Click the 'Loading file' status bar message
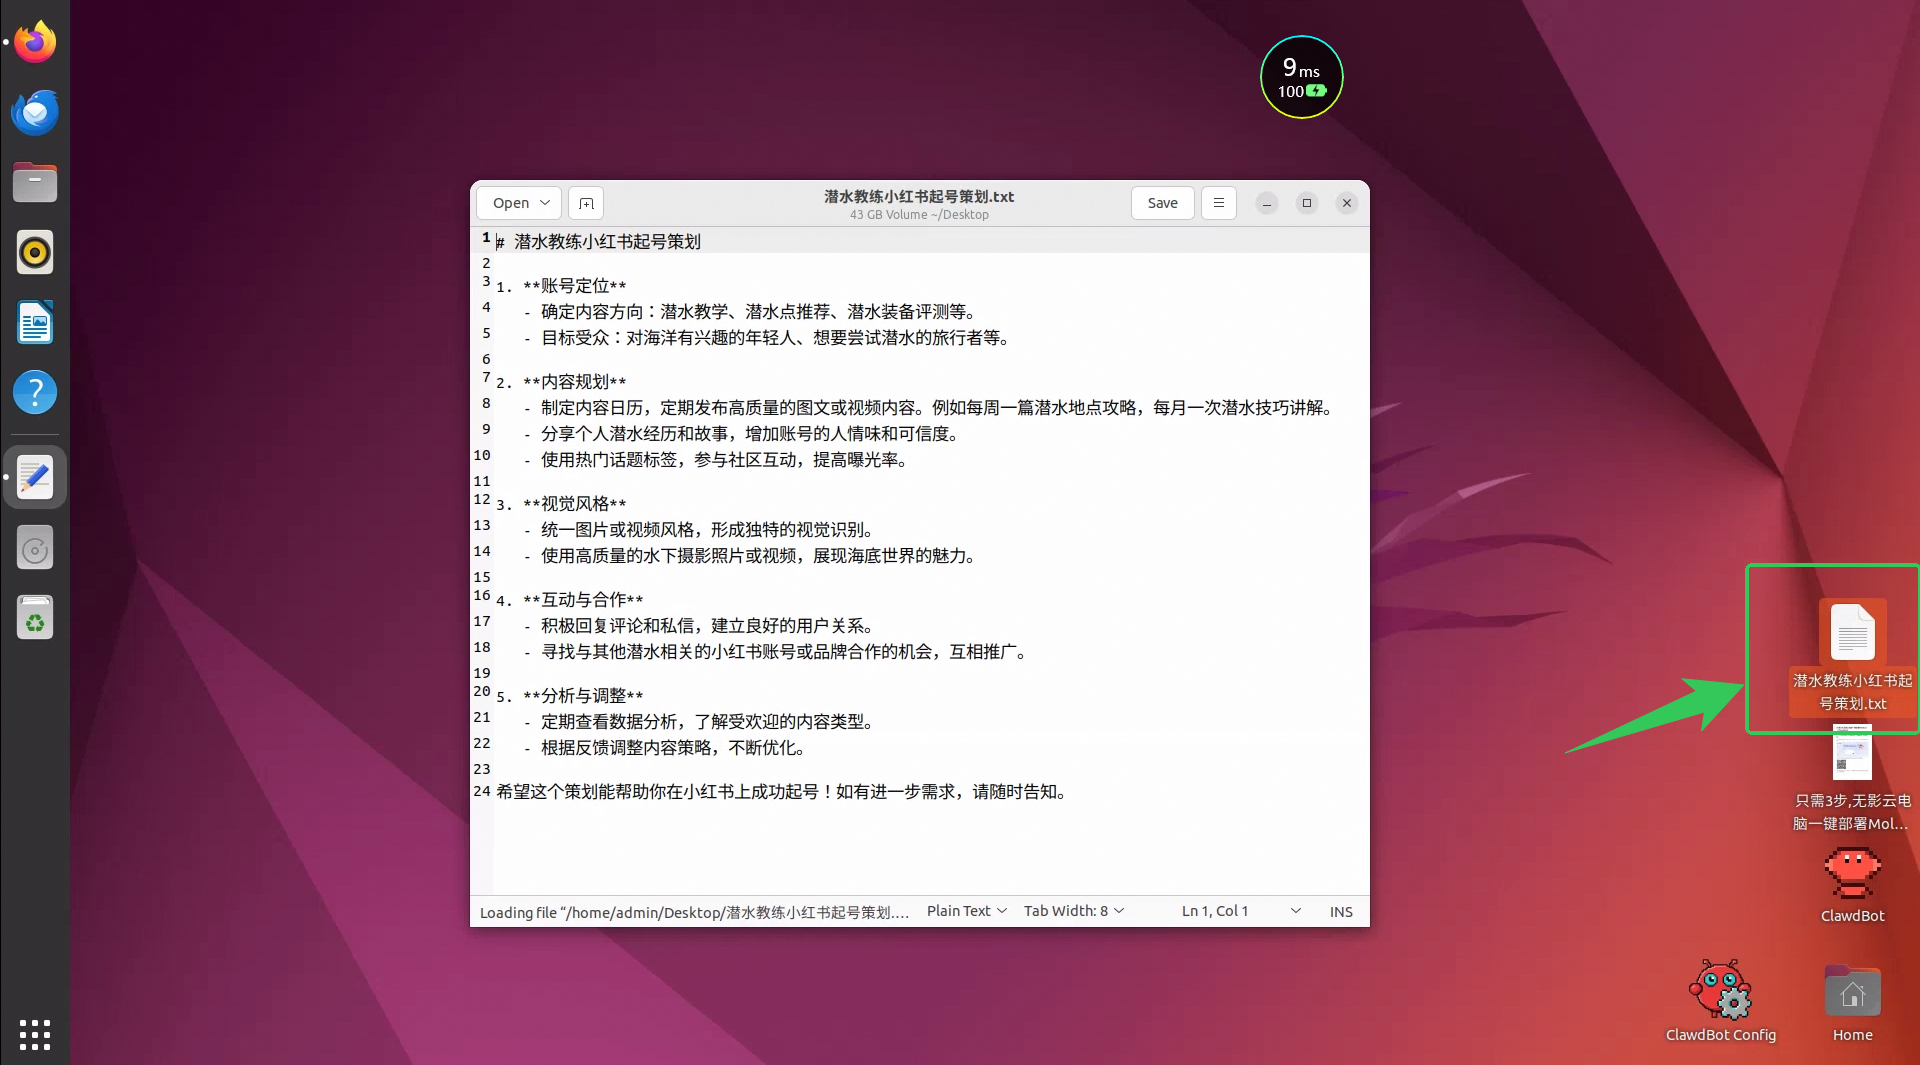 [x=695, y=912]
